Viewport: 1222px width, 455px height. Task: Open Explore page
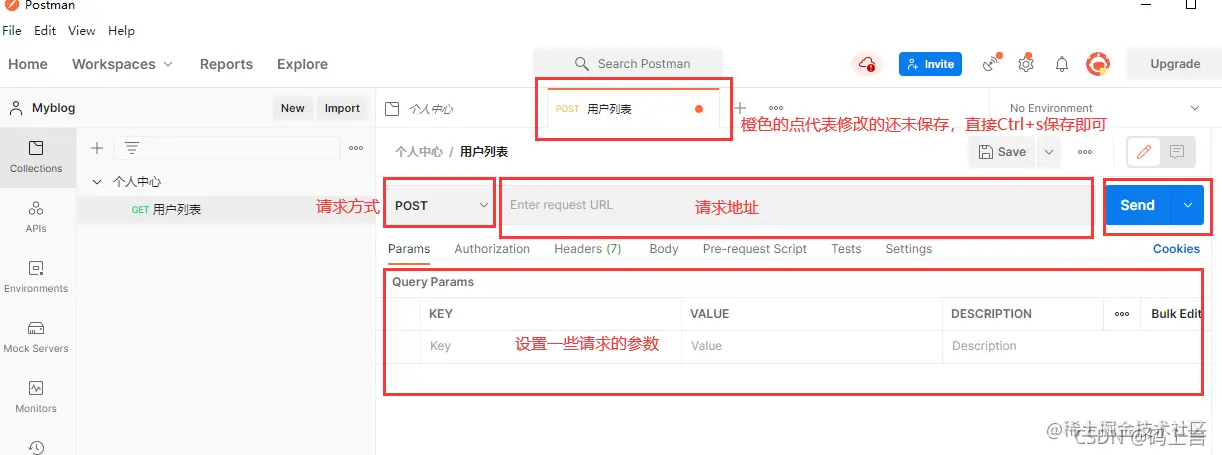point(302,64)
